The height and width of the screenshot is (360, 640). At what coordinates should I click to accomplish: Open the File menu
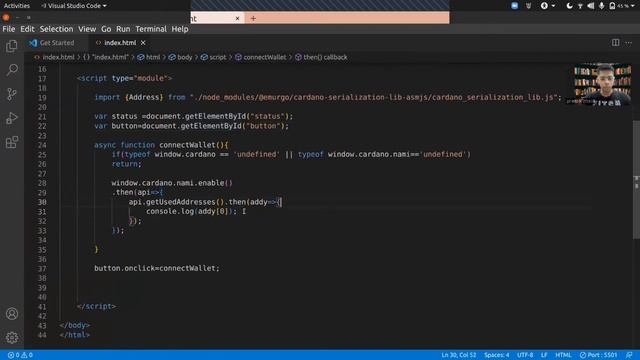click(9, 29)
